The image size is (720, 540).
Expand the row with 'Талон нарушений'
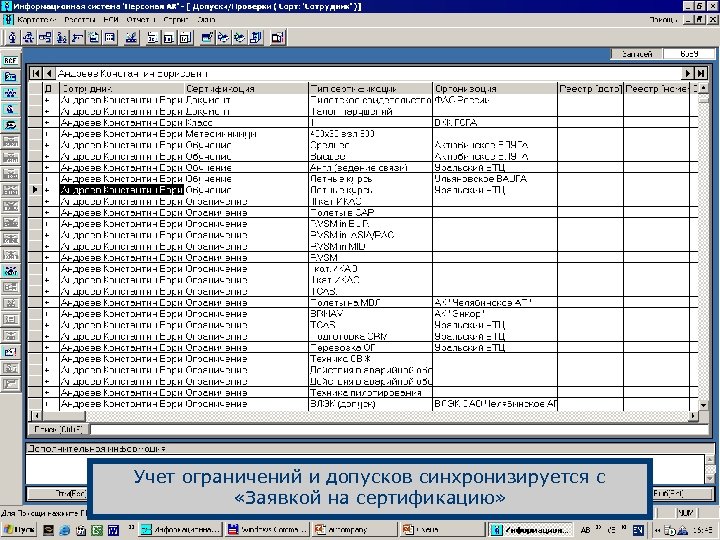point(47,111)
